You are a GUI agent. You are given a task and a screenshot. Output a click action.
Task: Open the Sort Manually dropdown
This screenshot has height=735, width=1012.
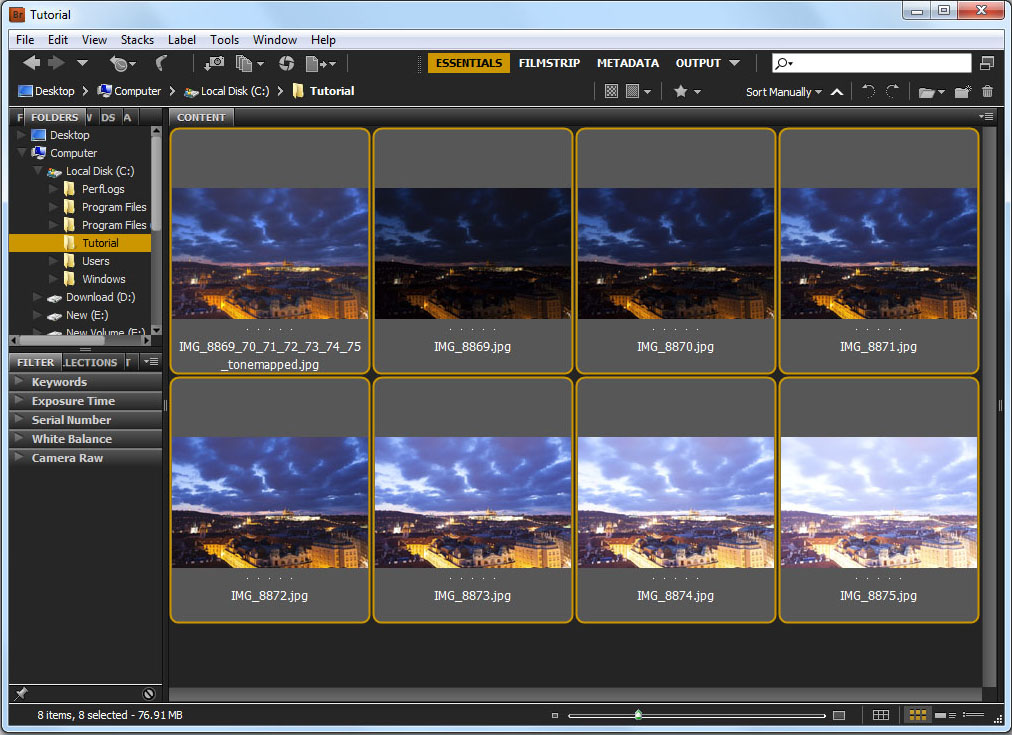(x=783, y=91)
